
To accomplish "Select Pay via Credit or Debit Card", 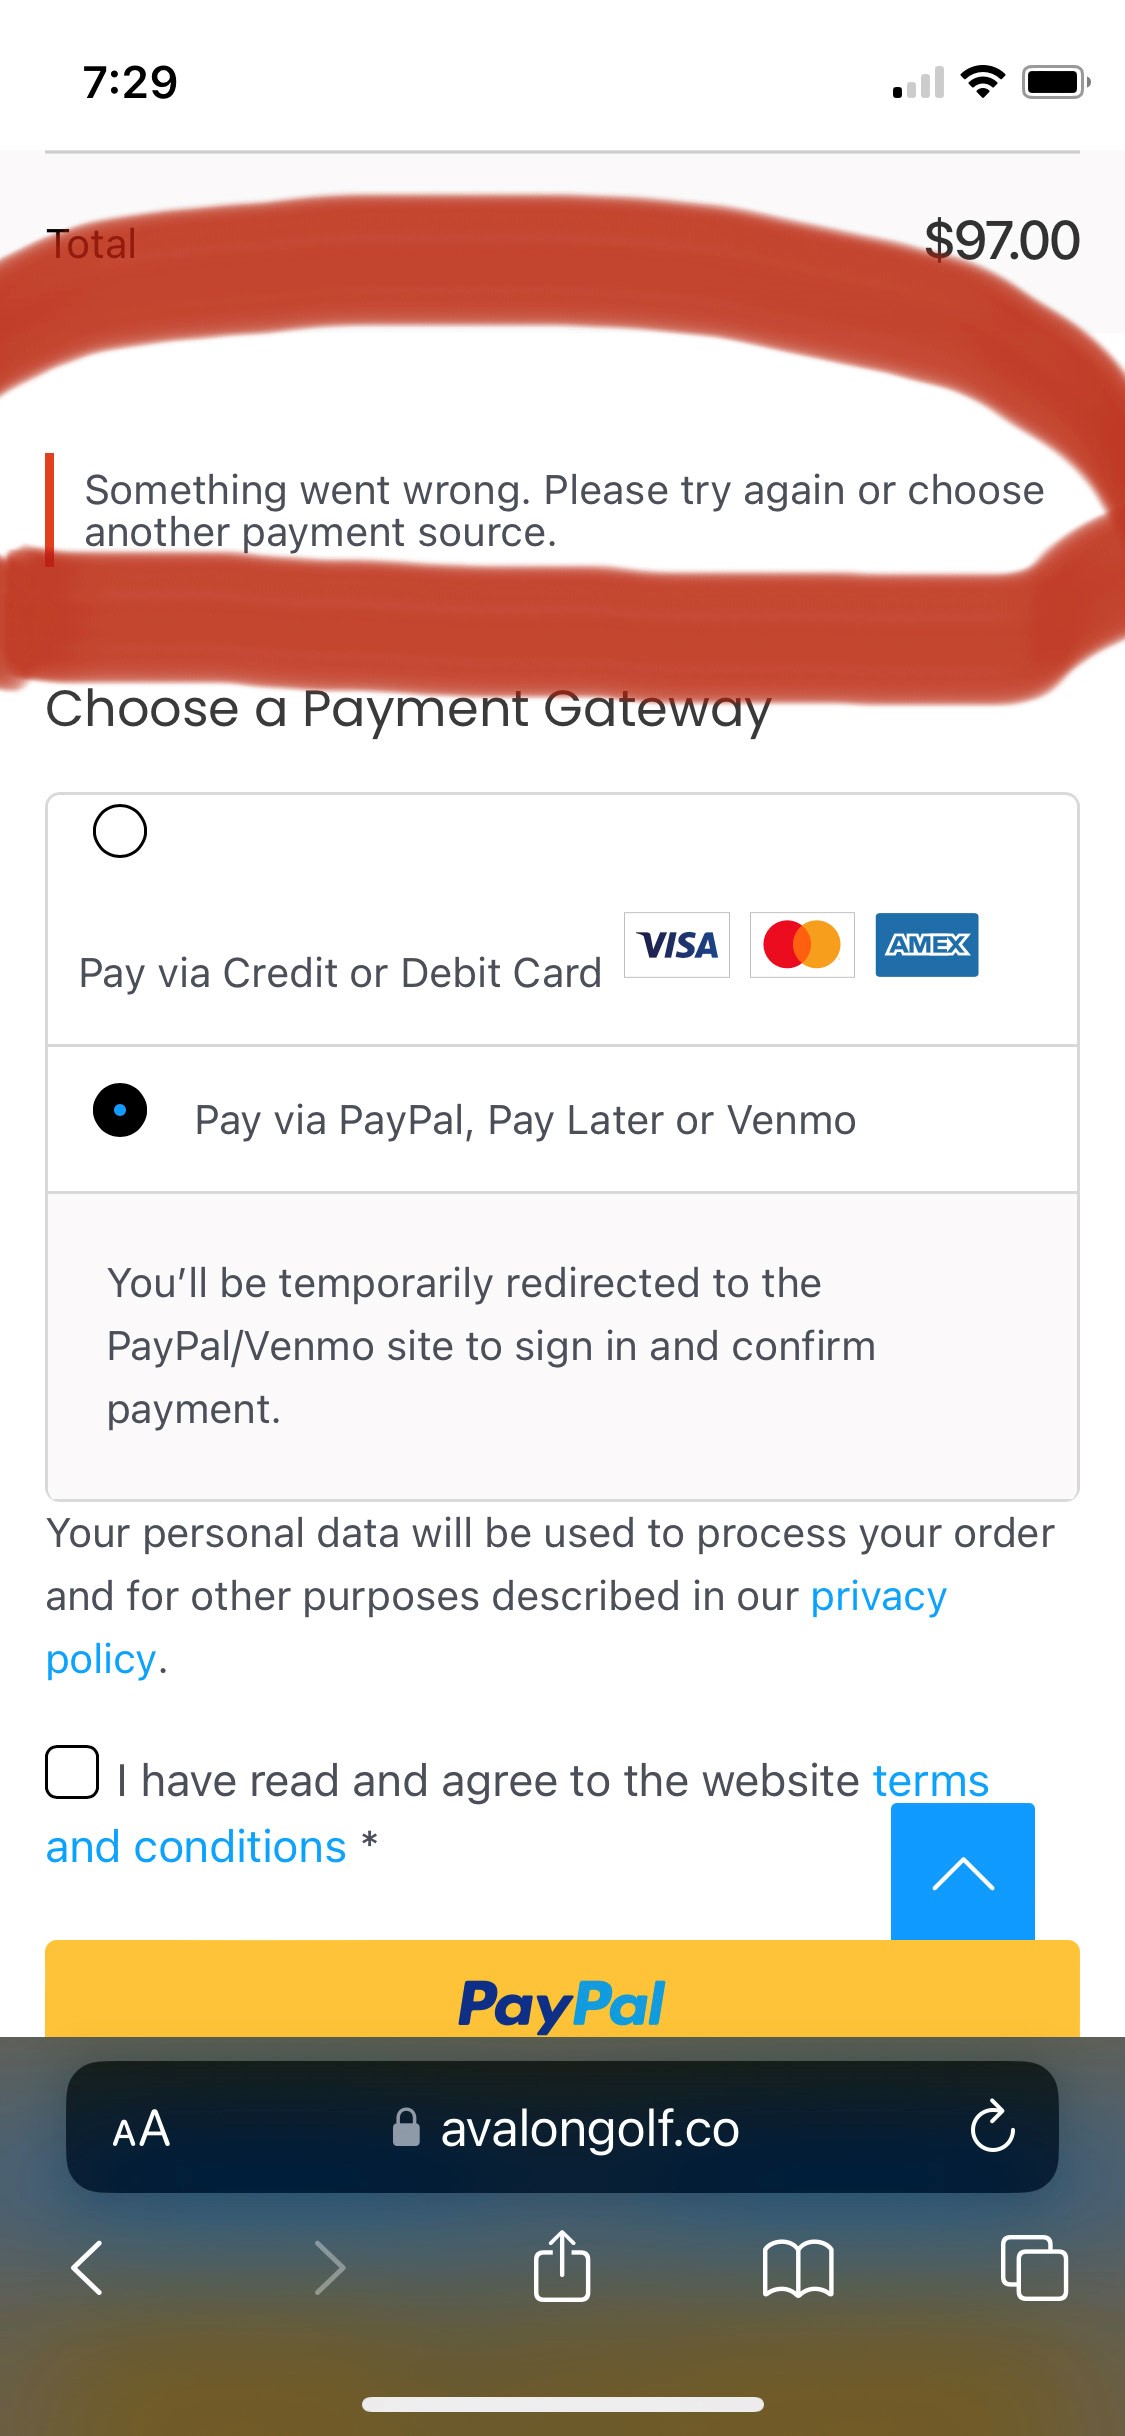I will 120,830.
